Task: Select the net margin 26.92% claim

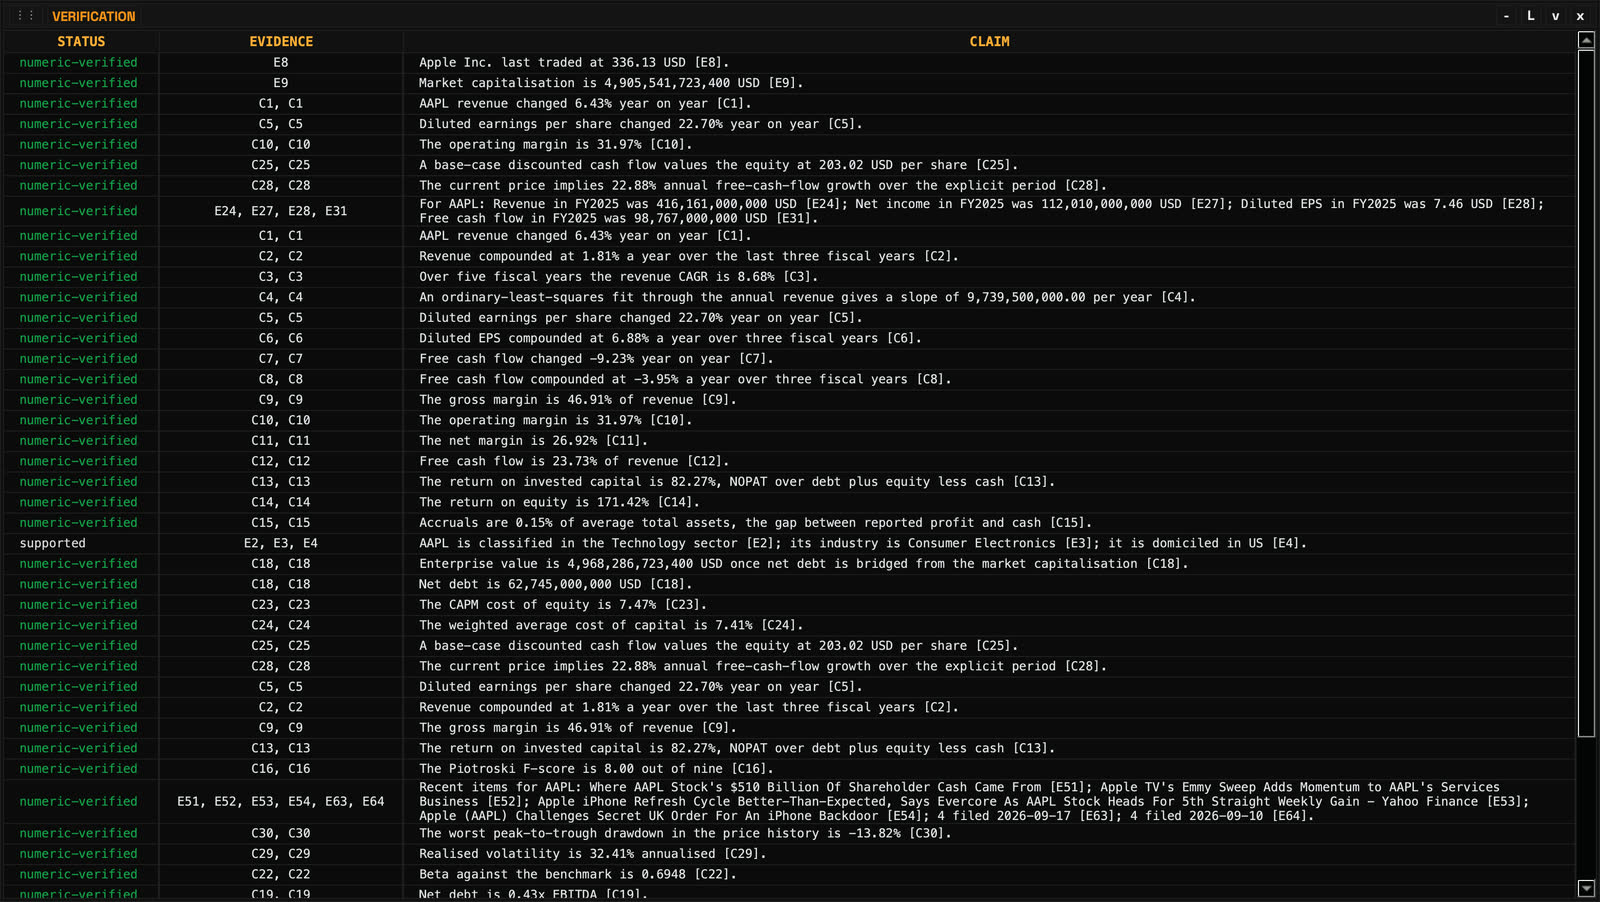Action: (533, 440)
